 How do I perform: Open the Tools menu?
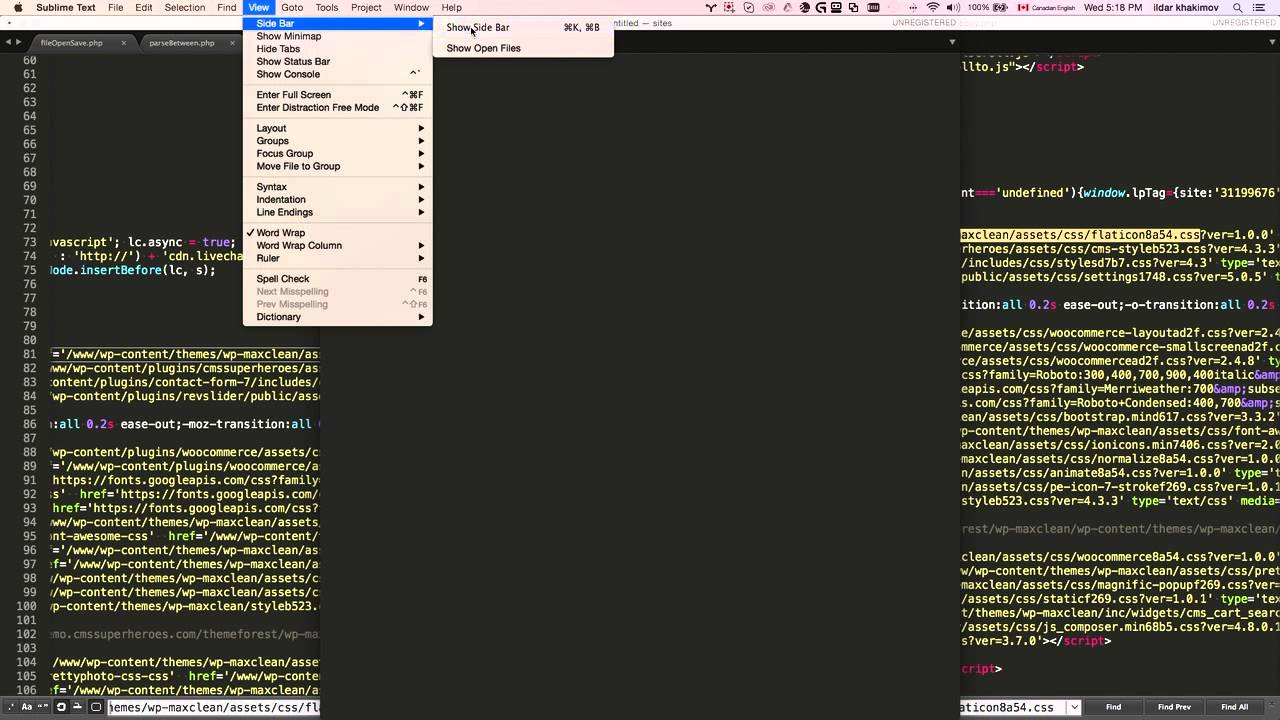coord(327,7)
